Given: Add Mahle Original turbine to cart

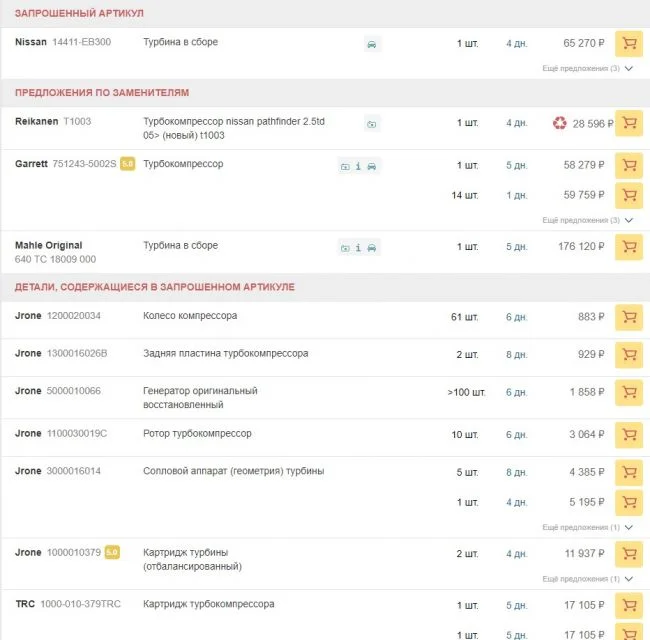Looking at the screenshot, I should (x=628, y=247).
